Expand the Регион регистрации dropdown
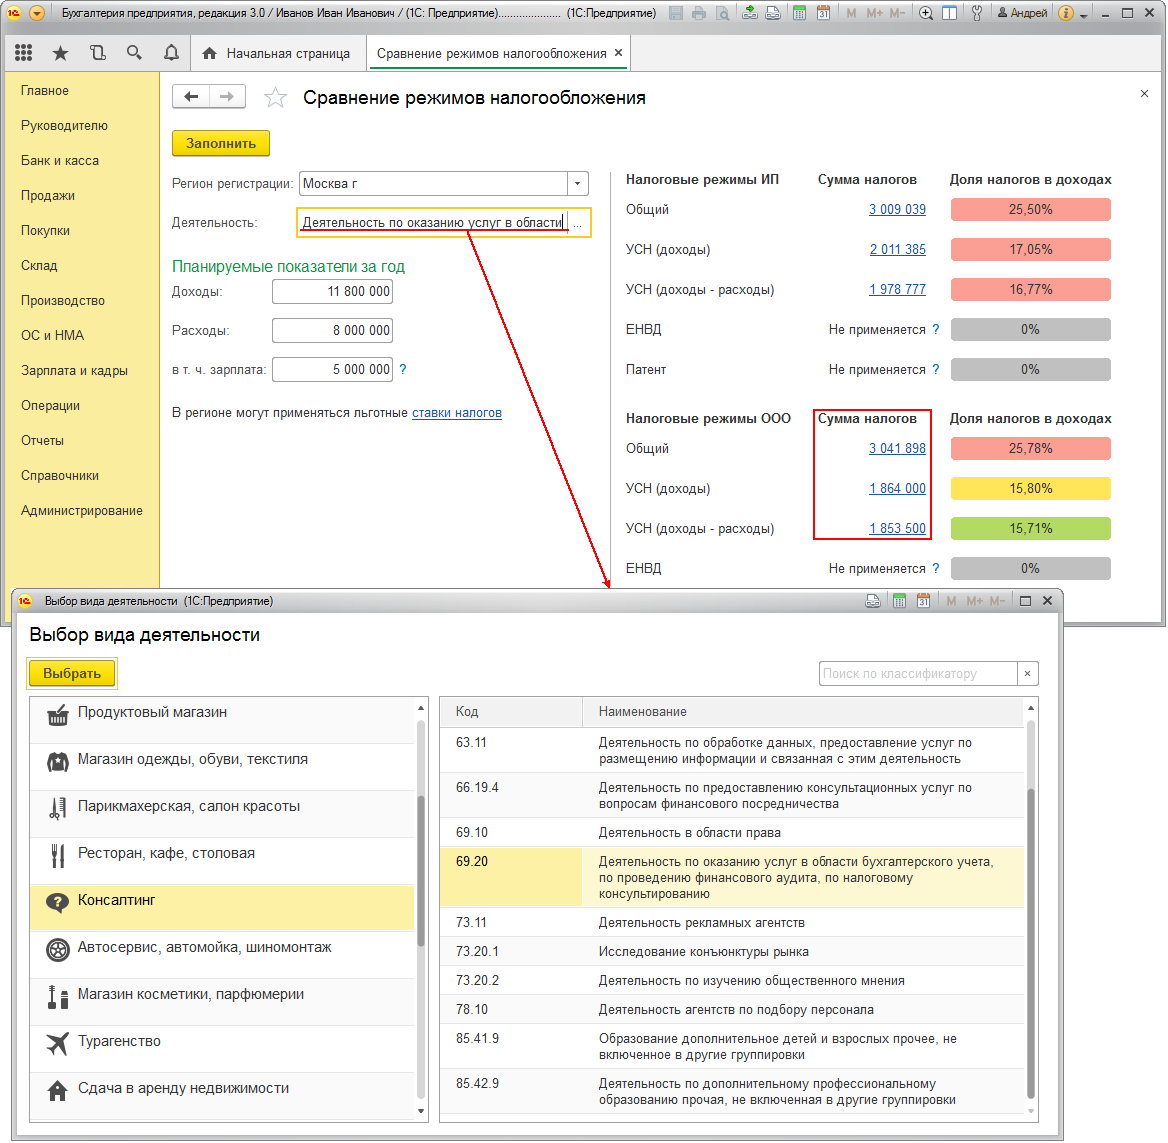The height and width of the screenshot is (1143, 1168). [x=577, y=184]
